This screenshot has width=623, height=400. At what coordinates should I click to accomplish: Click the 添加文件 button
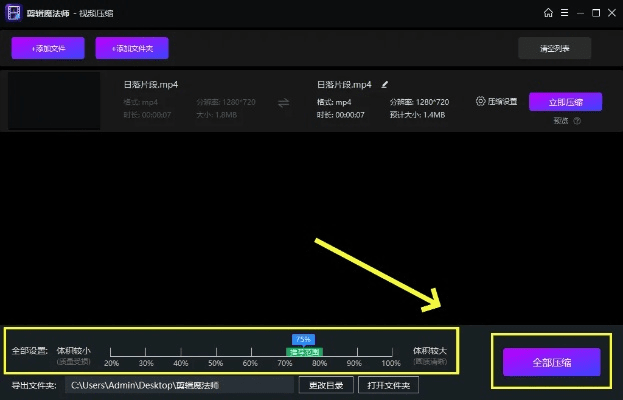48,48
